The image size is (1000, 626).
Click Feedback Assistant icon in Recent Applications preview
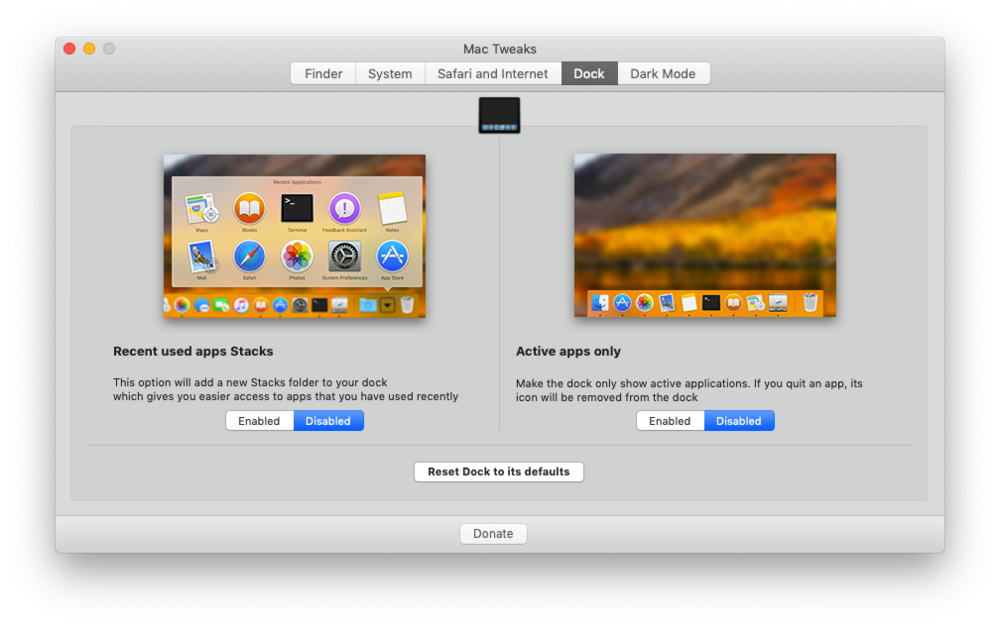pyautogui.click(x=344, y=209)
